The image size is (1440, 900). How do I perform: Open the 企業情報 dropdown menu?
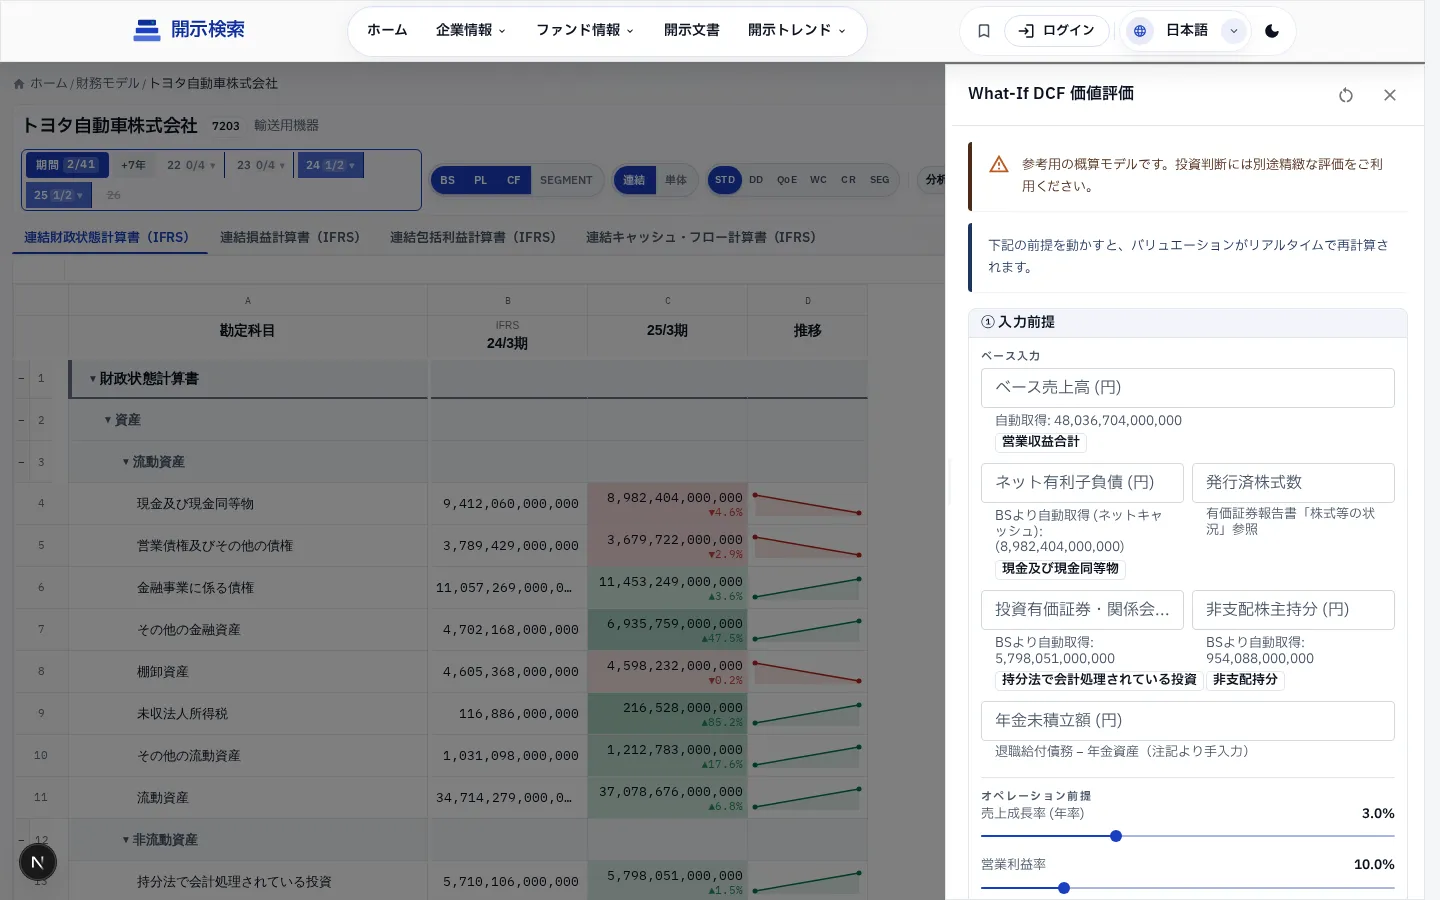pos(471,31)
